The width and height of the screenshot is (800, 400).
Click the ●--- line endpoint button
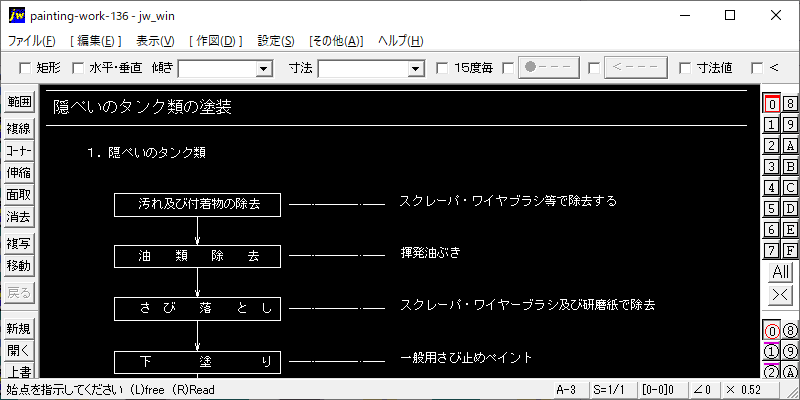pyautogui.click(x=549, y=67)
